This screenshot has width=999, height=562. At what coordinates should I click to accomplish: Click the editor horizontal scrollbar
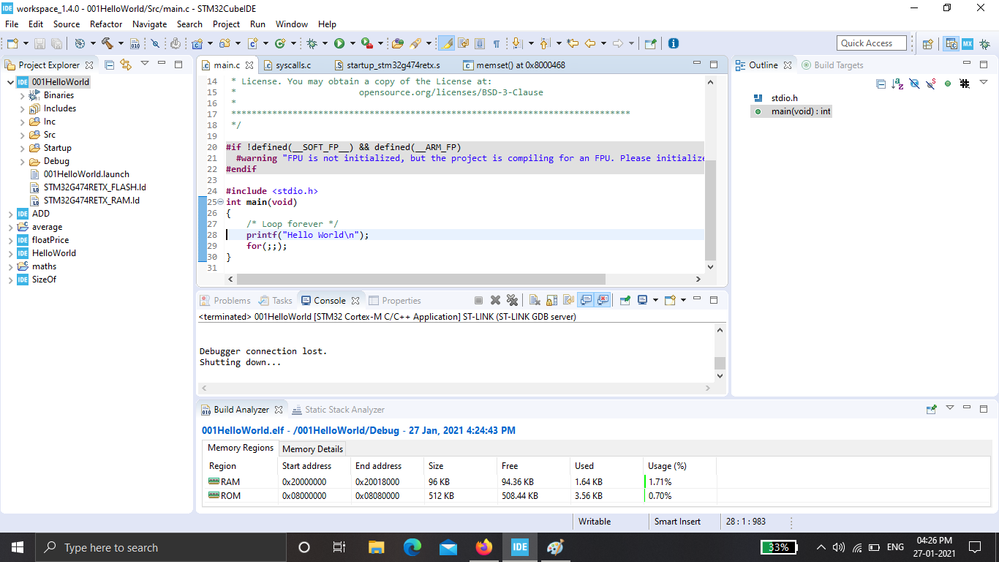click(x=421, y=279)
